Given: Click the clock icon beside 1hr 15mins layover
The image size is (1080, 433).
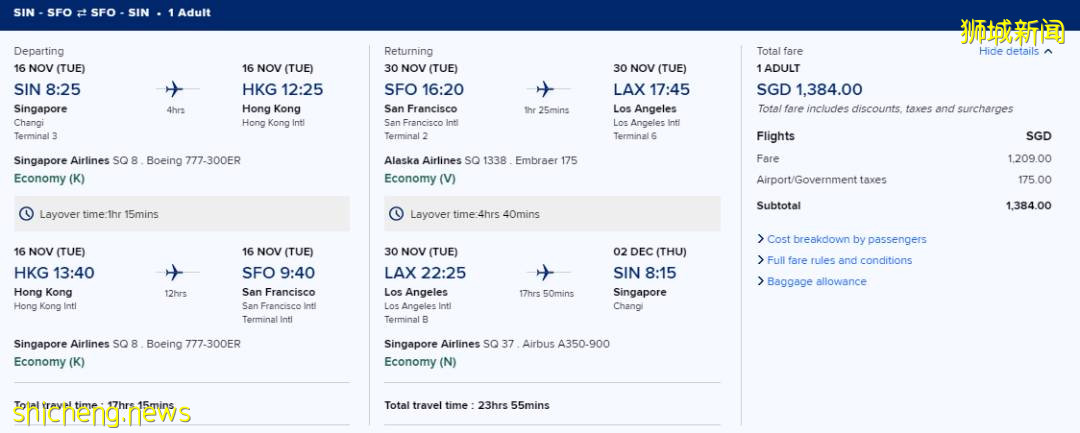Looking at the screenshot, I should (26, 214).
